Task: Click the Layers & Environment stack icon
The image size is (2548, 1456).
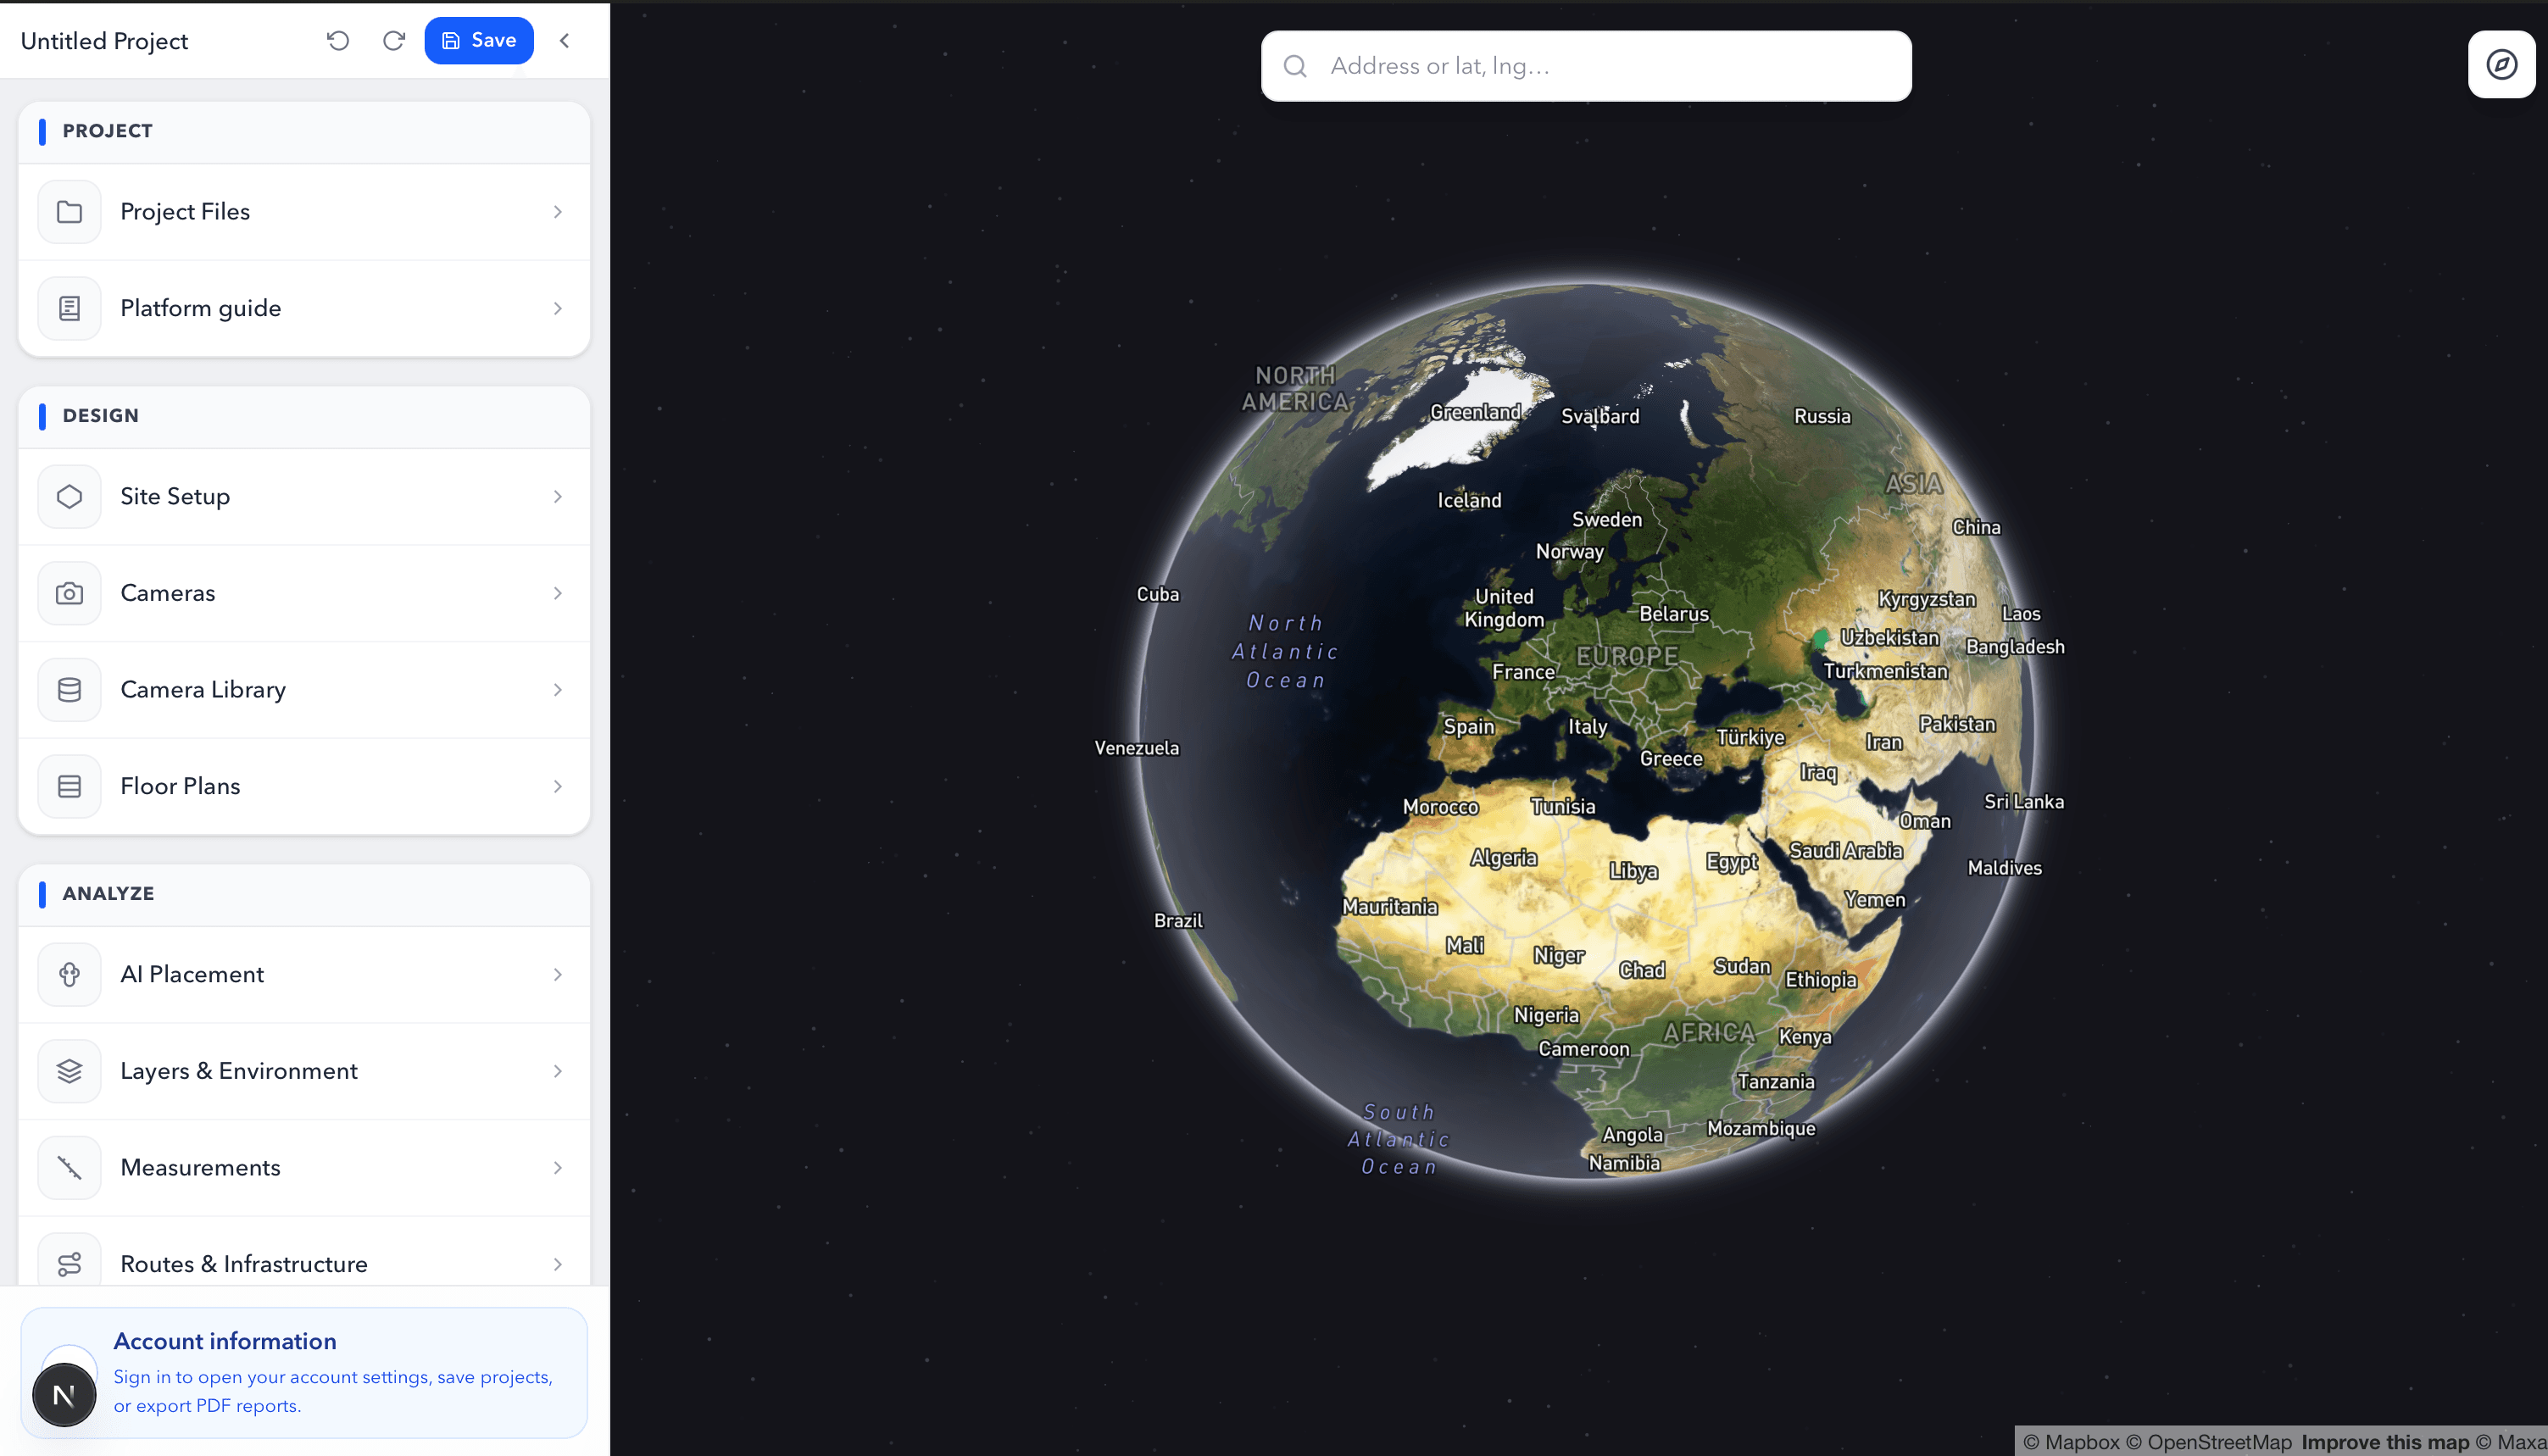Action: pos(69,1071)
